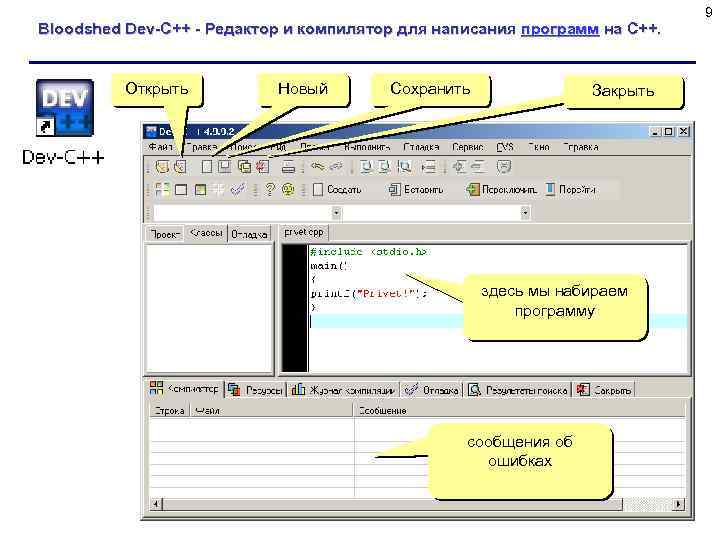Open the Справка menu
This screenshot has width=720, height=540.
click(581, 147)
